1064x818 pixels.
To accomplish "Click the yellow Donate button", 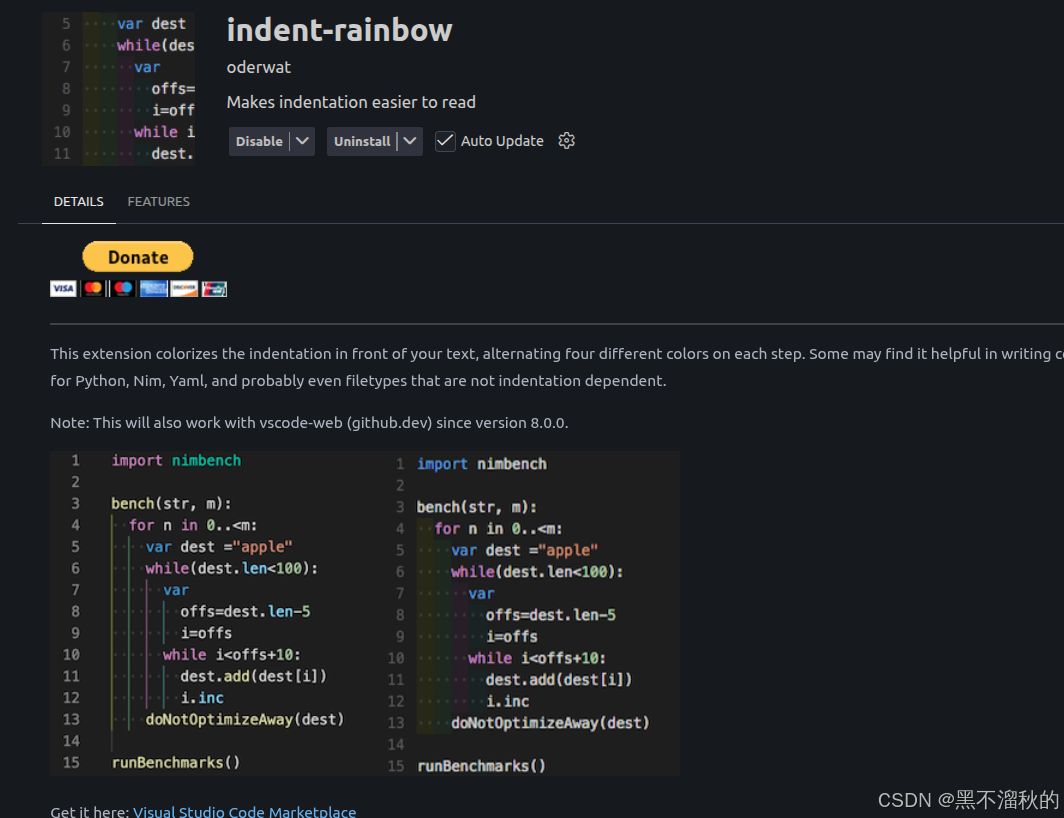I will click(138, 257).
